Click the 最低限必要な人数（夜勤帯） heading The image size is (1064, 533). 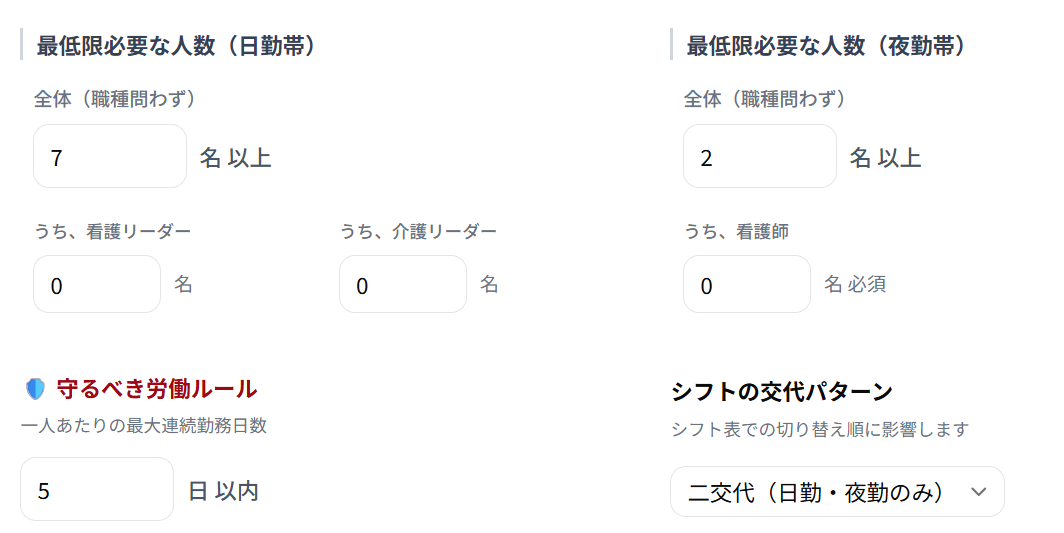pos(825,46)
